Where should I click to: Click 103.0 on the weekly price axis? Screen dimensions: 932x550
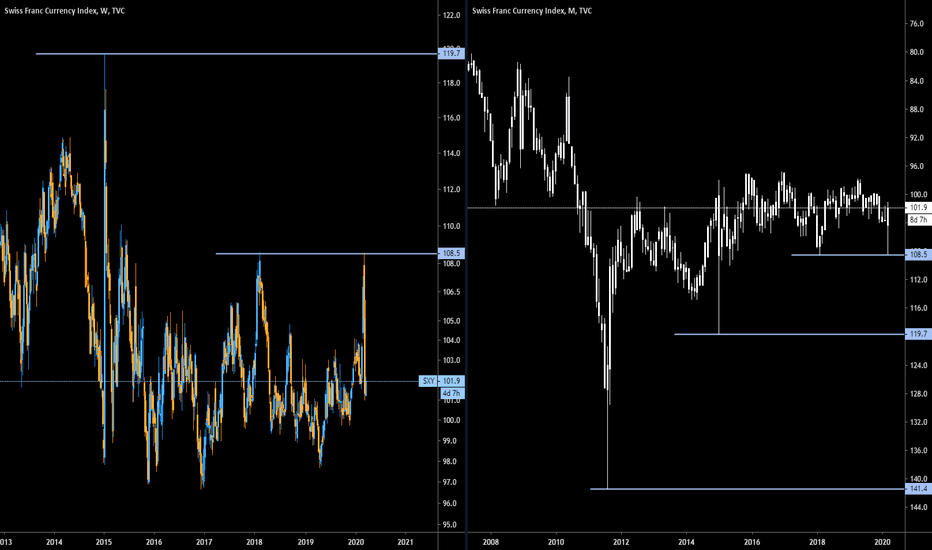click(452, 360)
